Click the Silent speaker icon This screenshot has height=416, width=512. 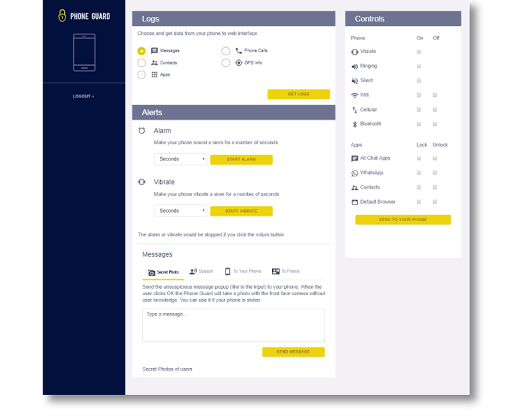point(355,81)
